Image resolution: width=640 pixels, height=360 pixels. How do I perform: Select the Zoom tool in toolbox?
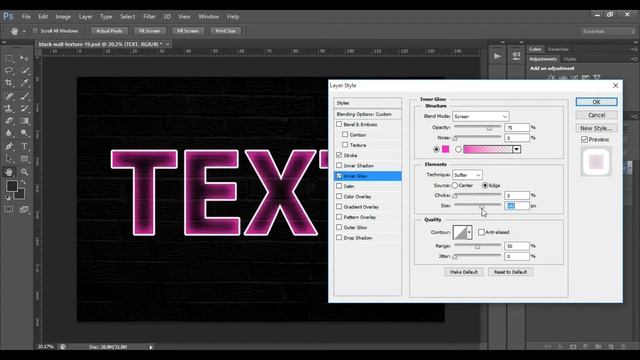pos(24,172)
